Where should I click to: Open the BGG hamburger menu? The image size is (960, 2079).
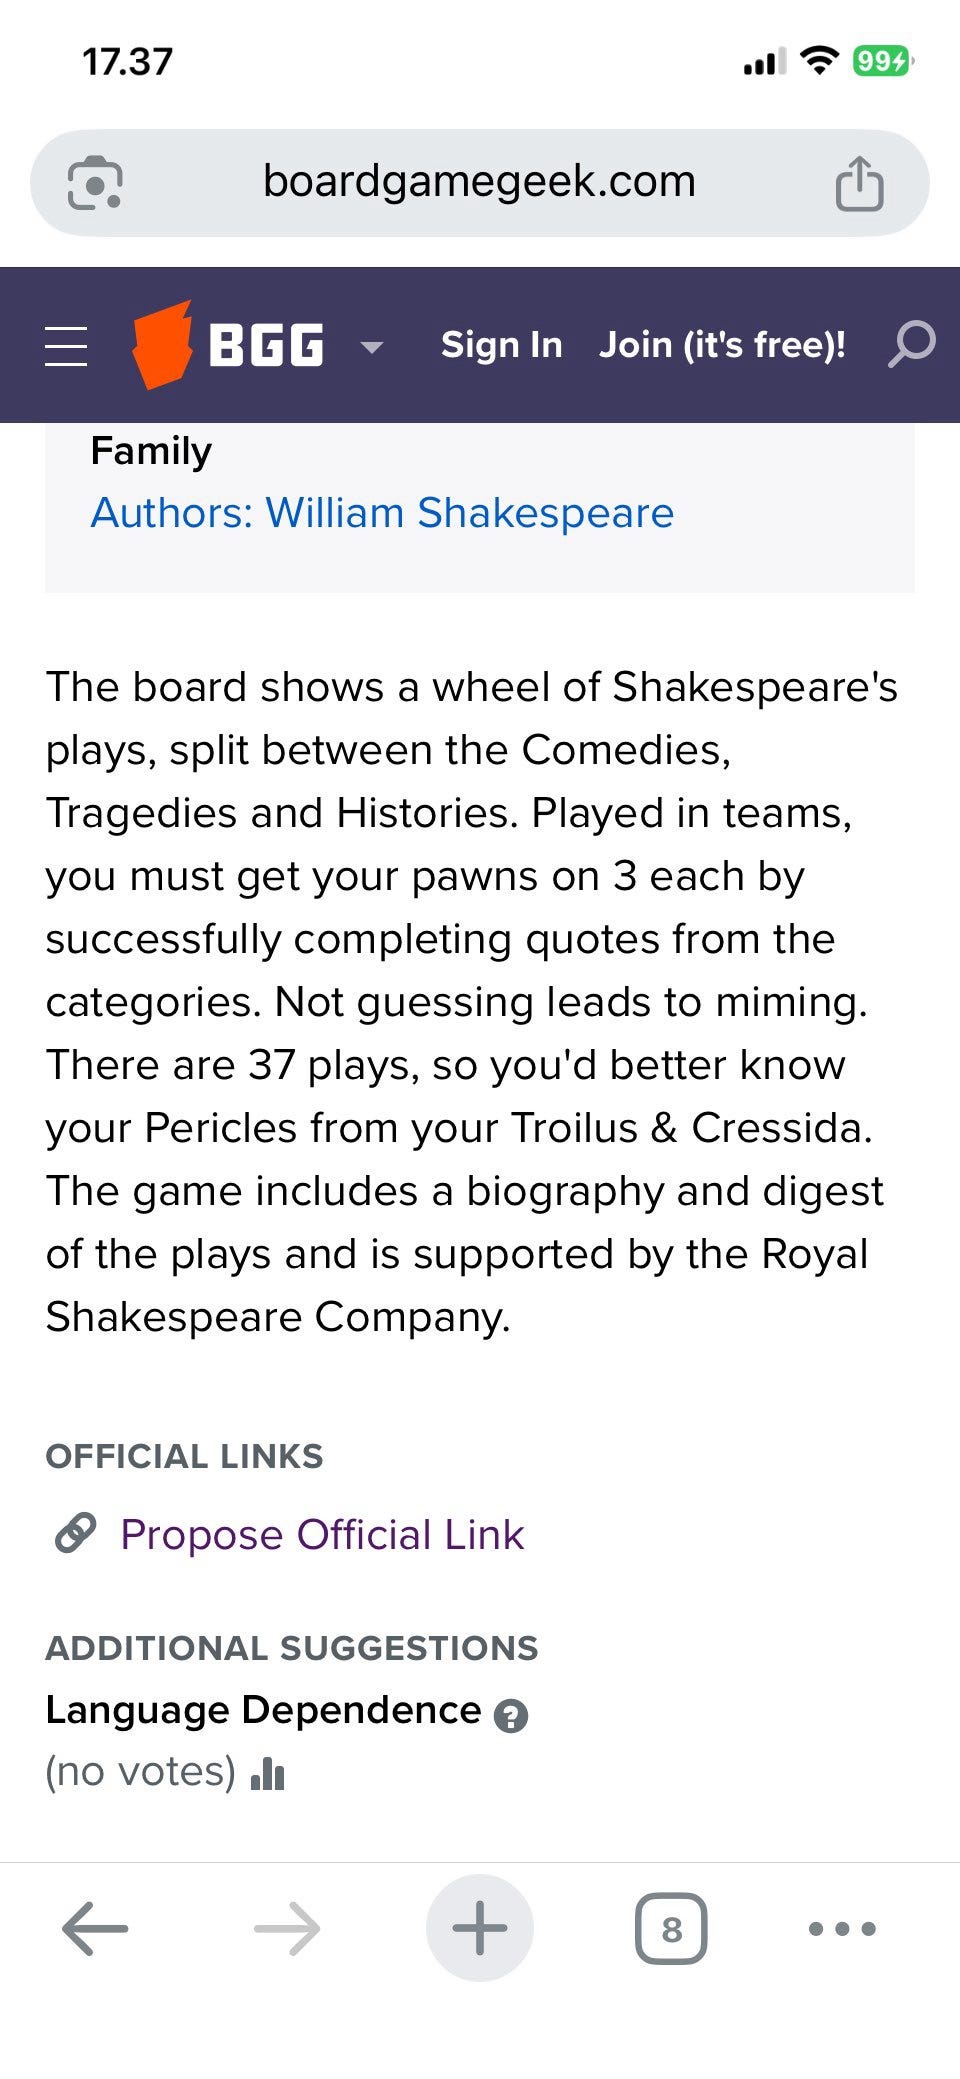[x=66, y=346]
